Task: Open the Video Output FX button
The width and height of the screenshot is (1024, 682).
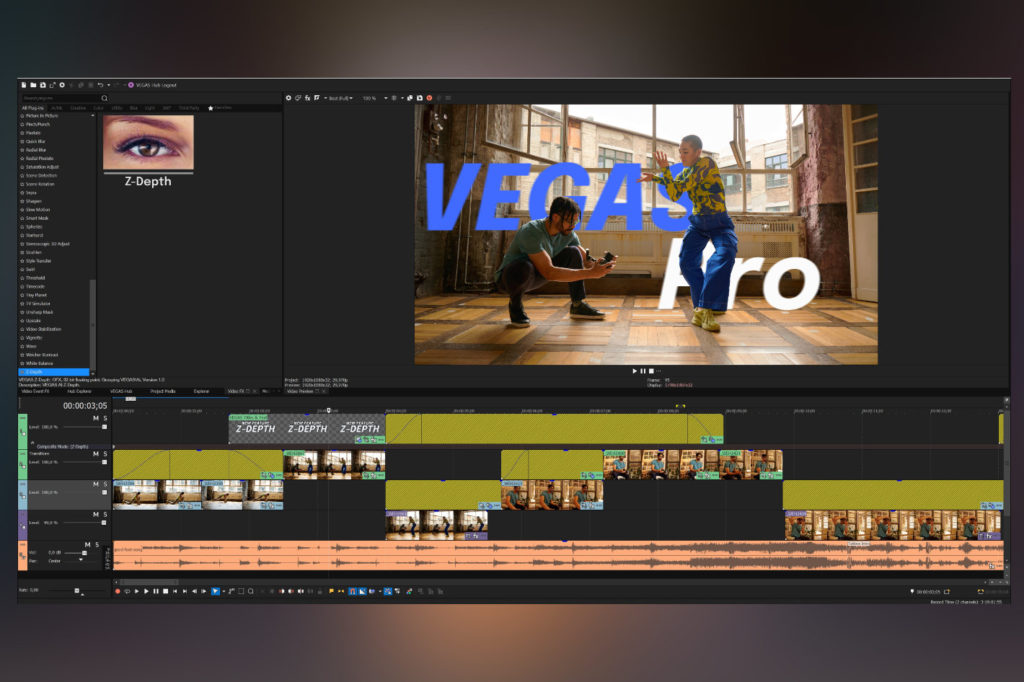Action: [308, 98]
